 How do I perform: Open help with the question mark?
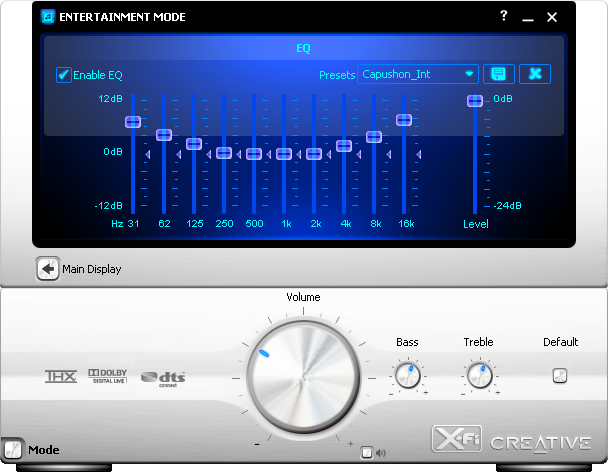click(503, 16)
